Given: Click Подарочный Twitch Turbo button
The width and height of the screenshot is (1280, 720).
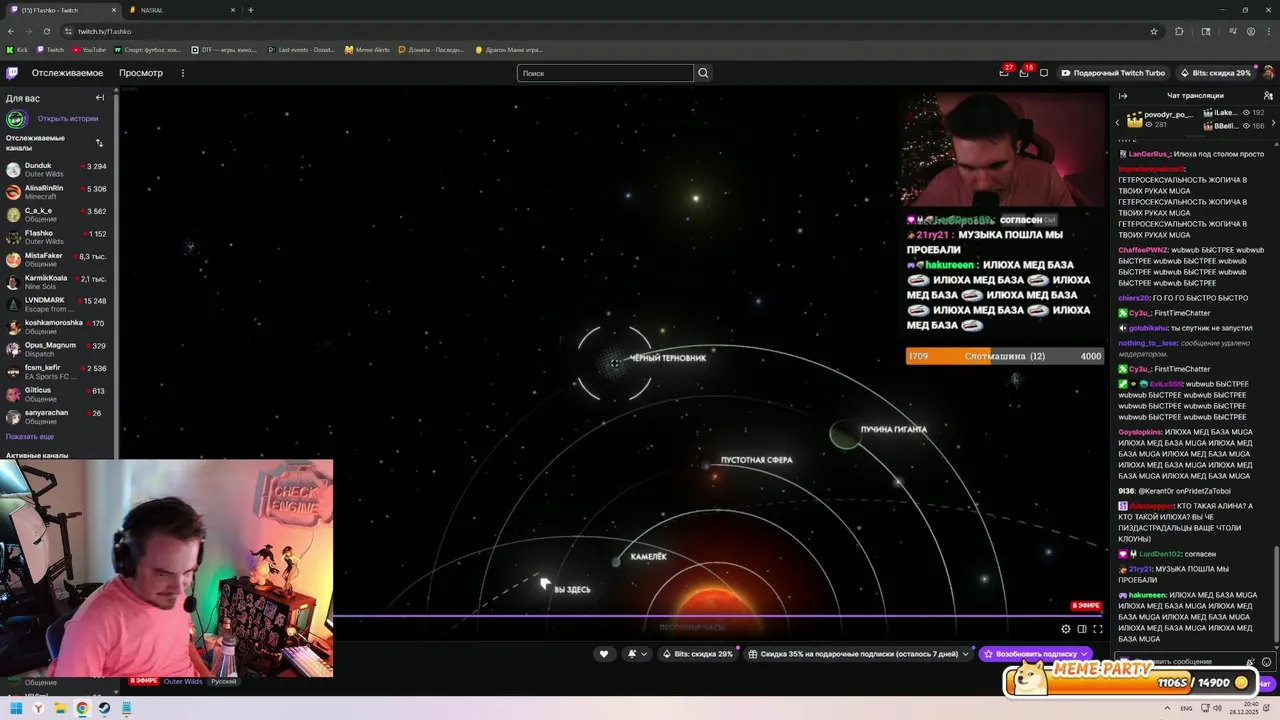Looking at the screenshot, I should pos(1113,73).
